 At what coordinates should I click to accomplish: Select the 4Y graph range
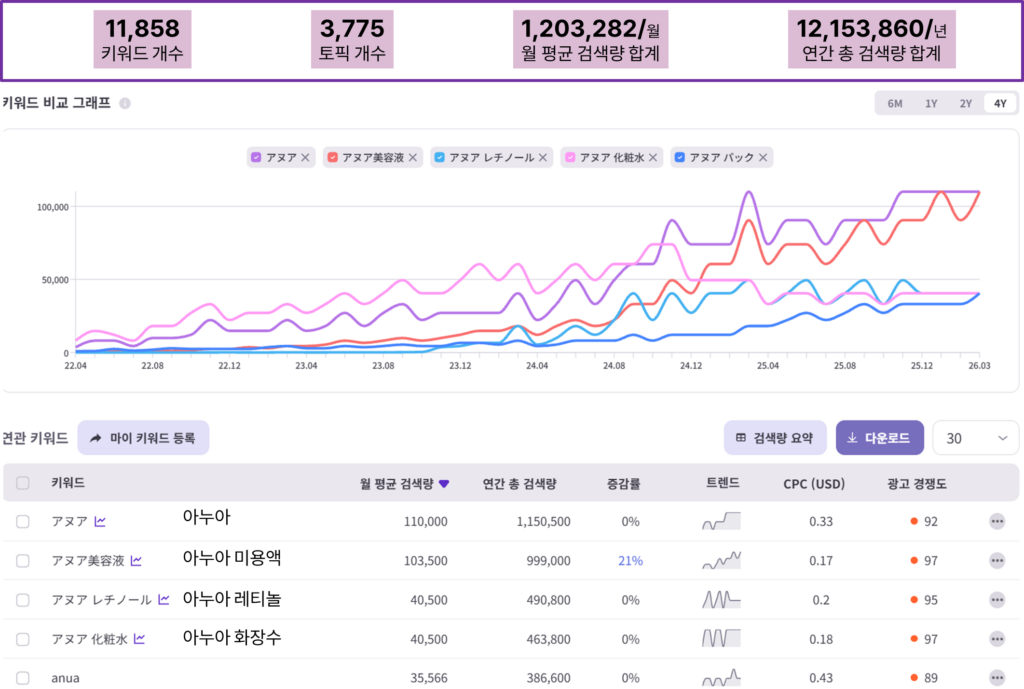pos(1000,103)
